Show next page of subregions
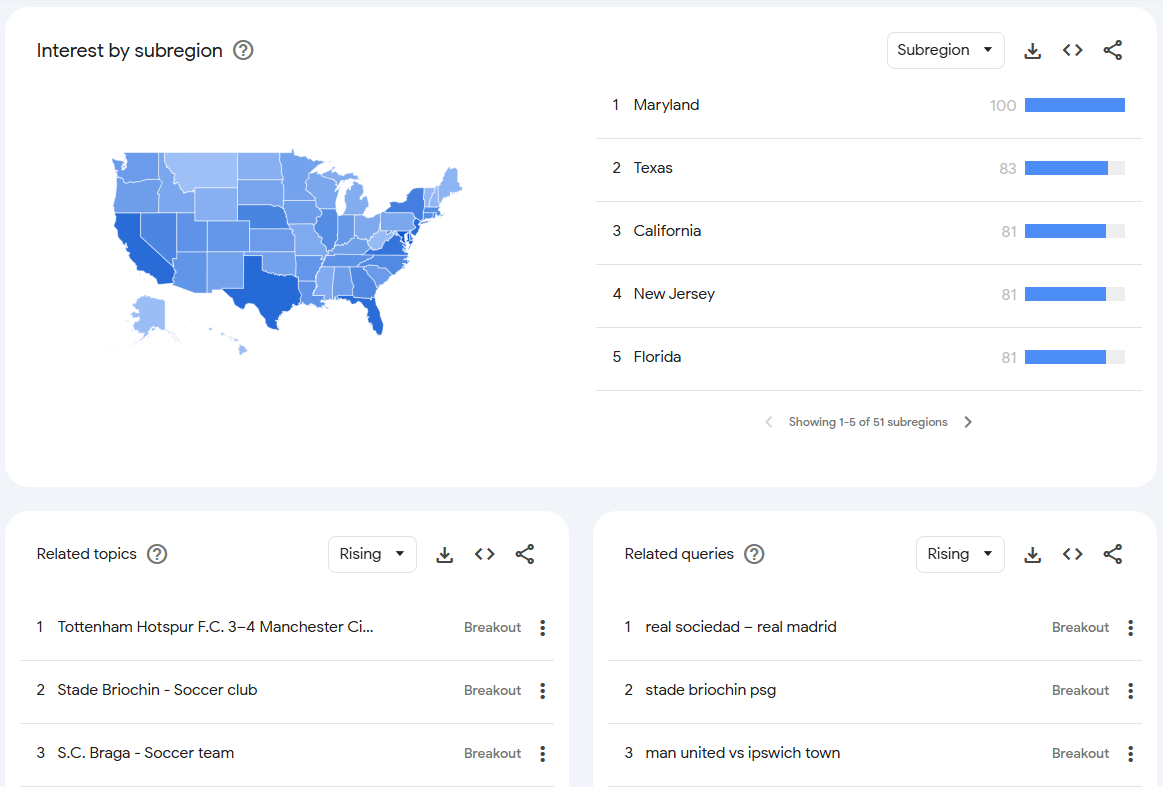 click(x=967, y=421)
